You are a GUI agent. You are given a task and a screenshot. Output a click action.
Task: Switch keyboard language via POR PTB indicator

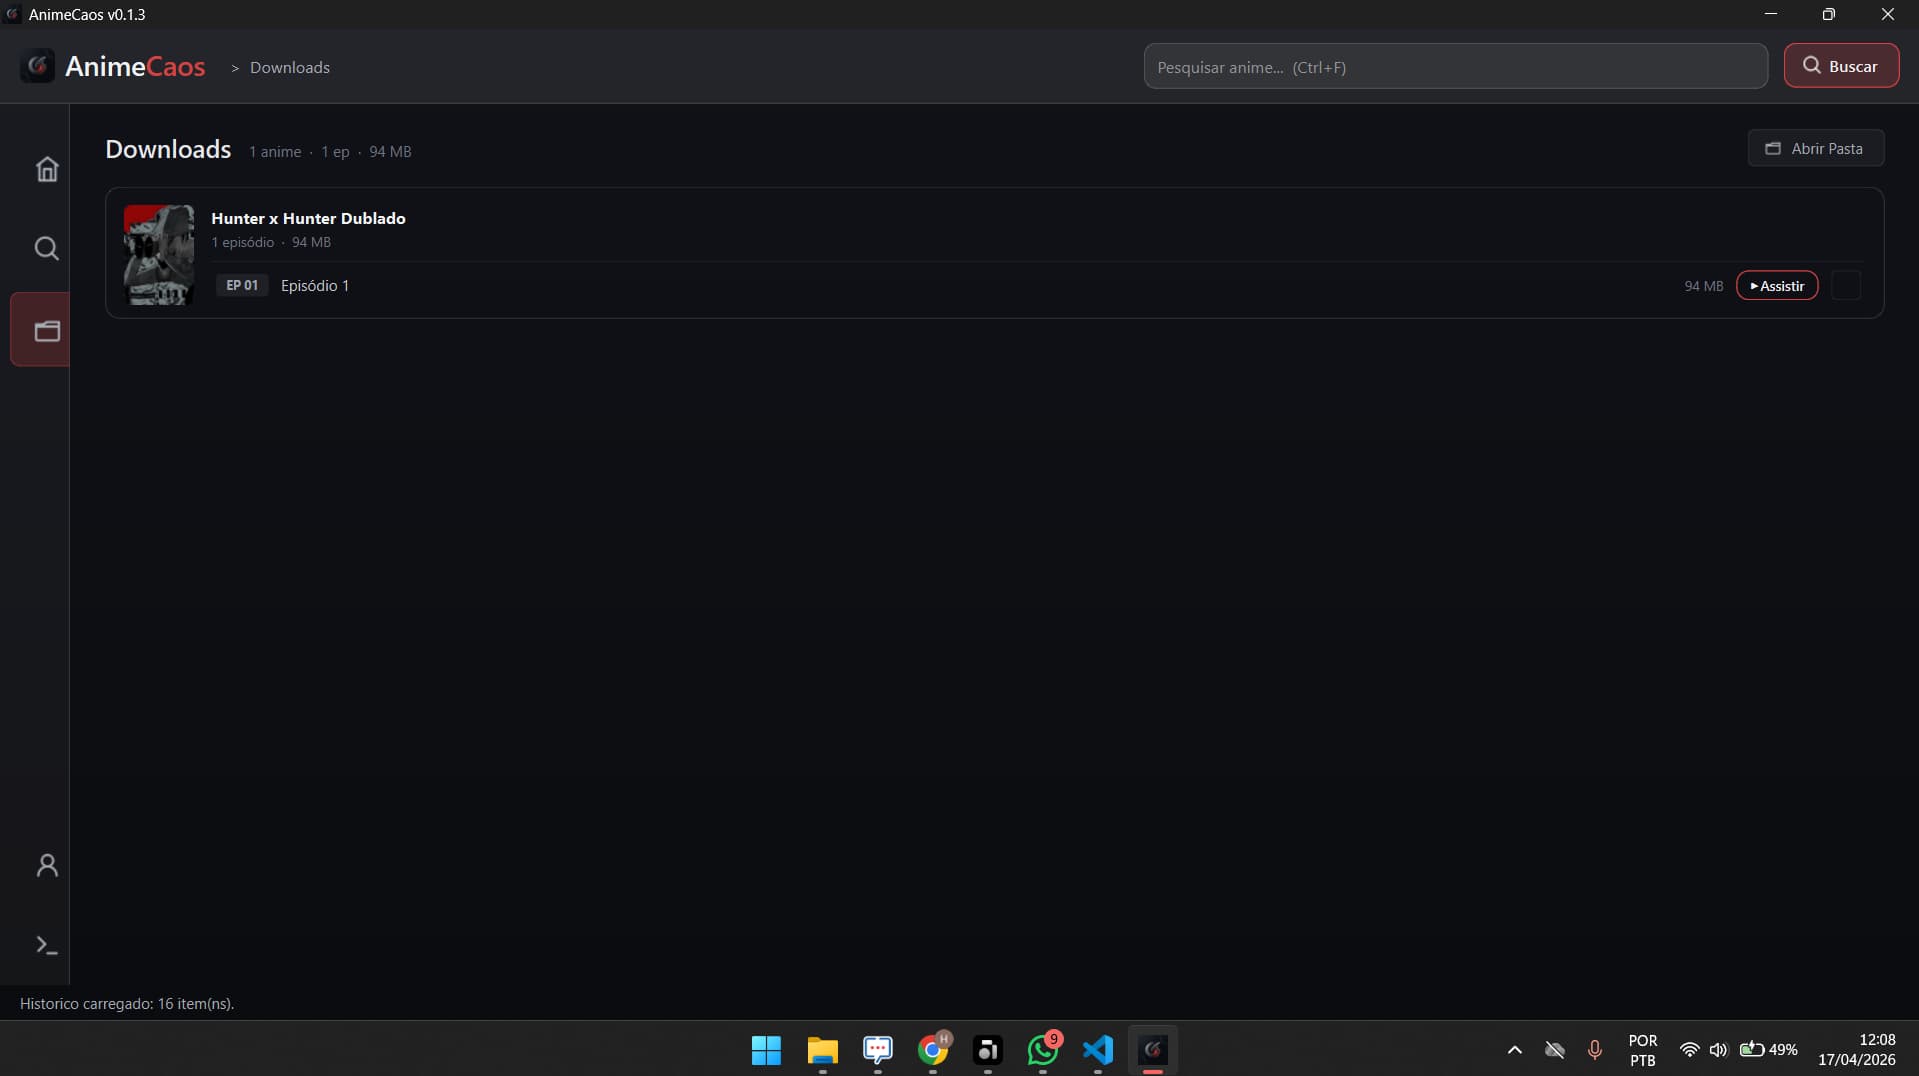pyautogui.click(x=1642, y=1050)
